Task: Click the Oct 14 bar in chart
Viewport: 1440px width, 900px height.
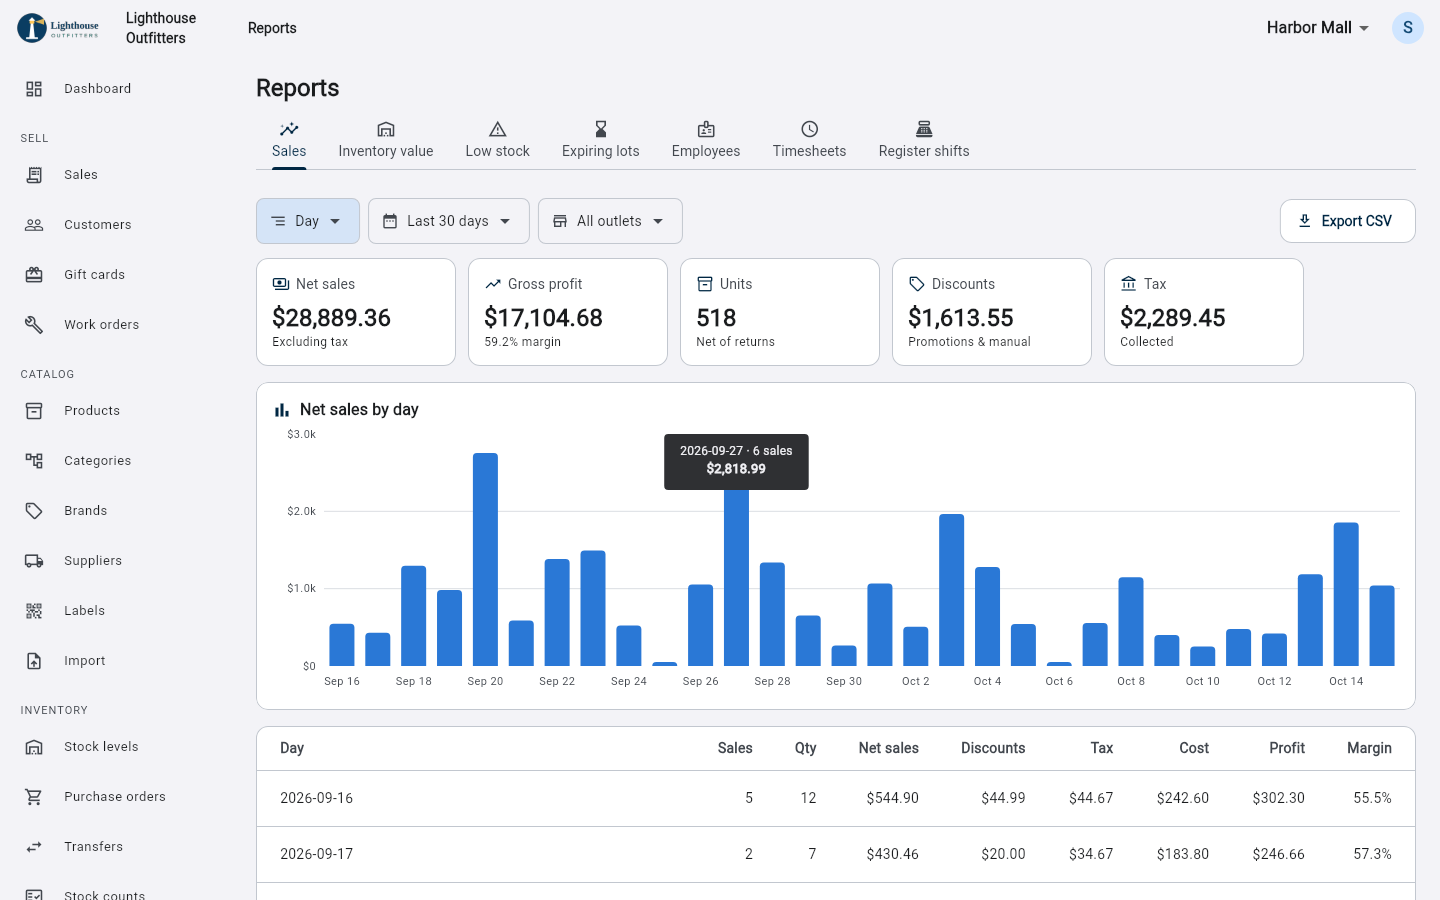Action: [1346, 594]
